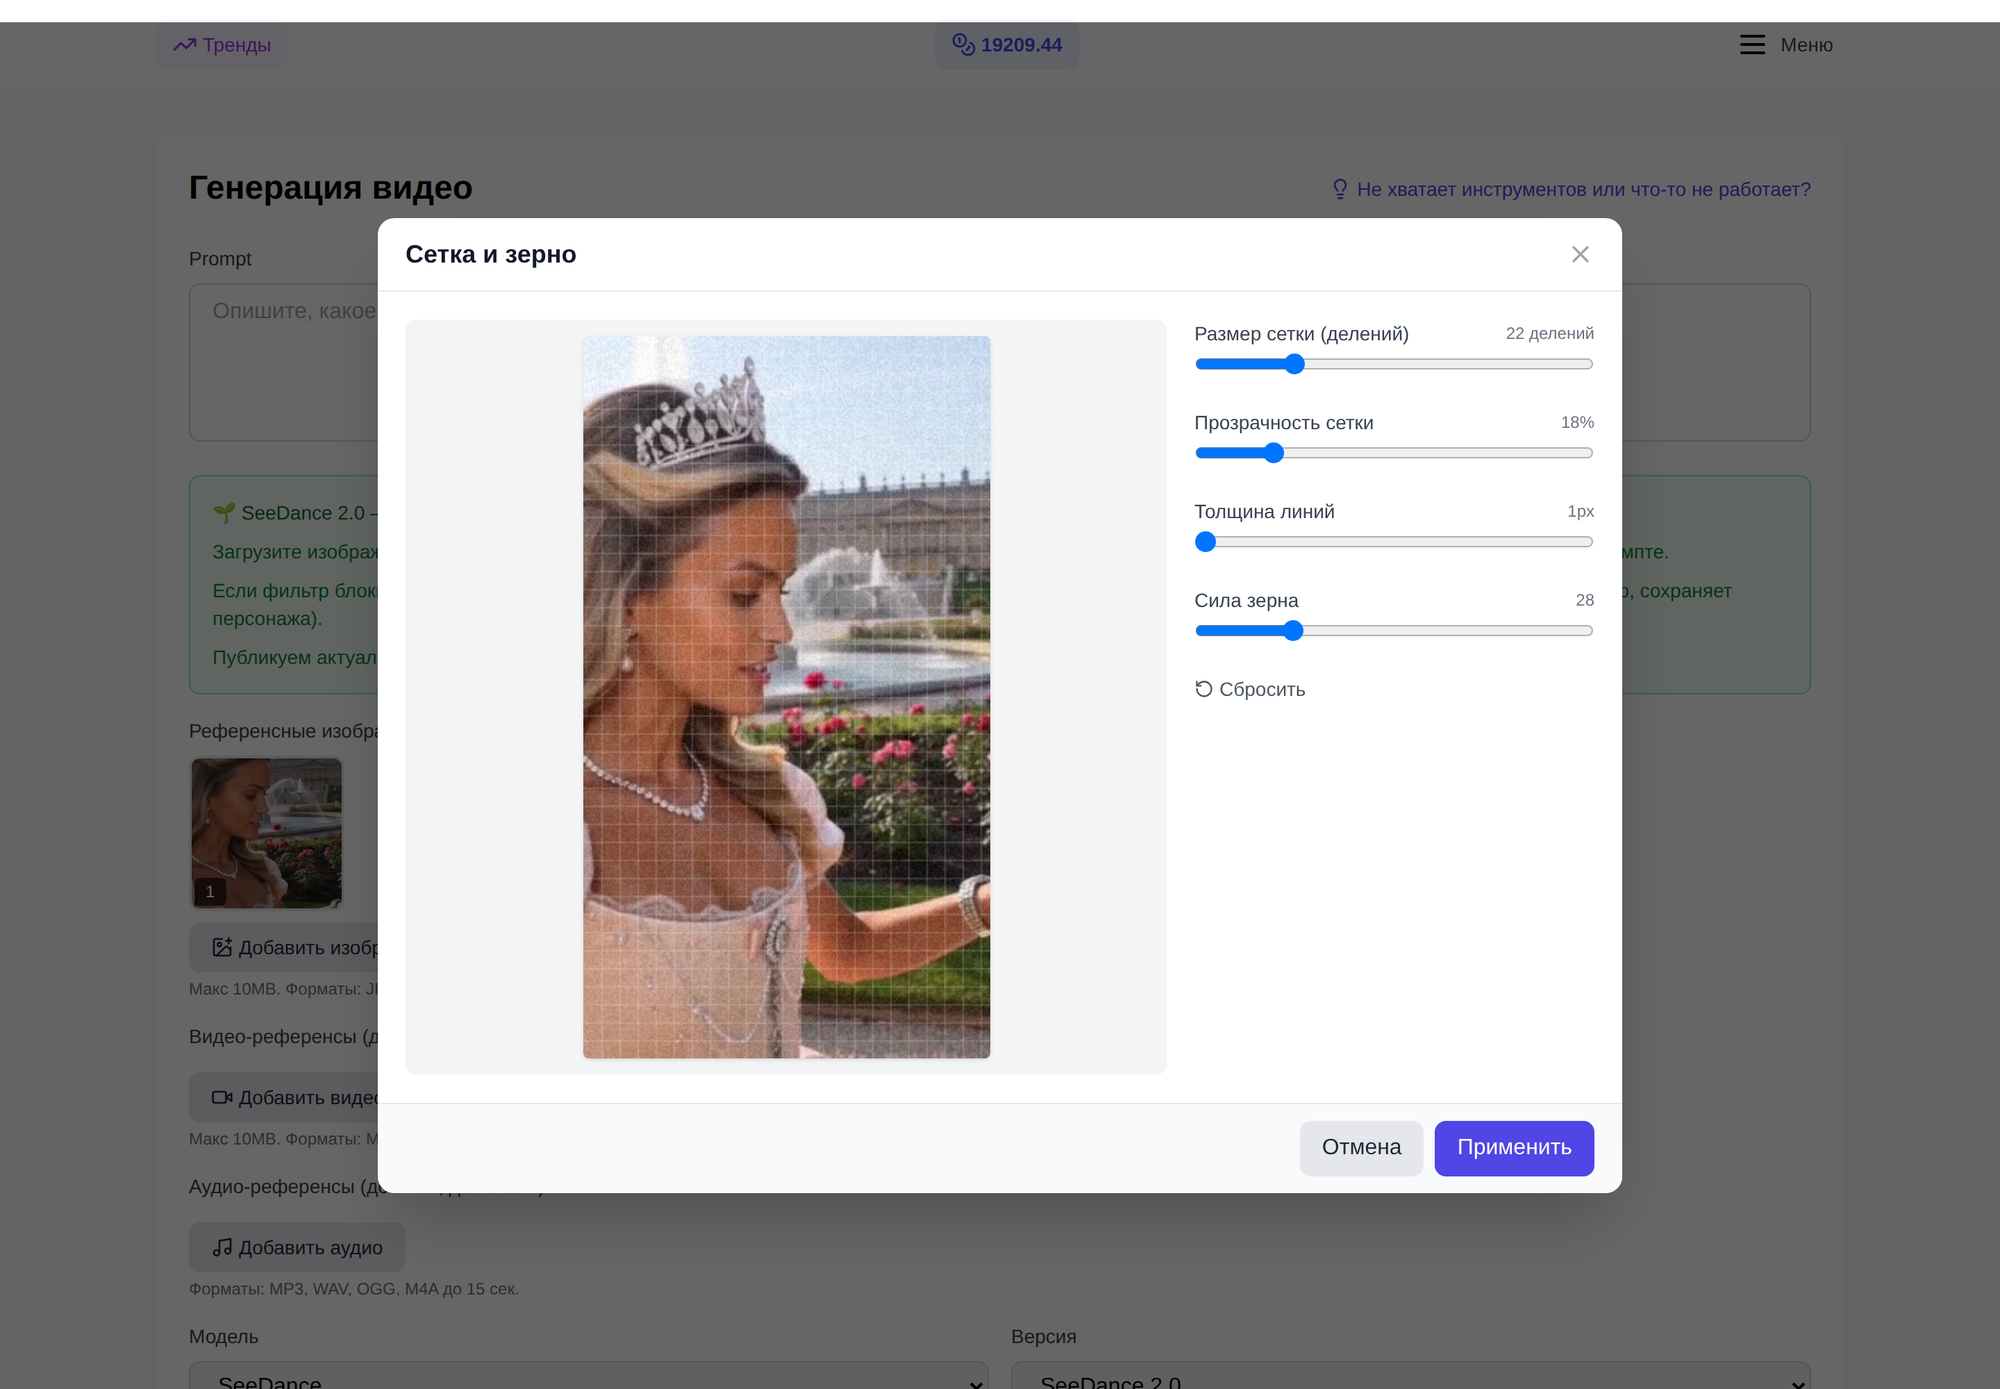Open the hamburger Меню icon
This screenshot has height=1389, width=2000.
(1752, 45)
